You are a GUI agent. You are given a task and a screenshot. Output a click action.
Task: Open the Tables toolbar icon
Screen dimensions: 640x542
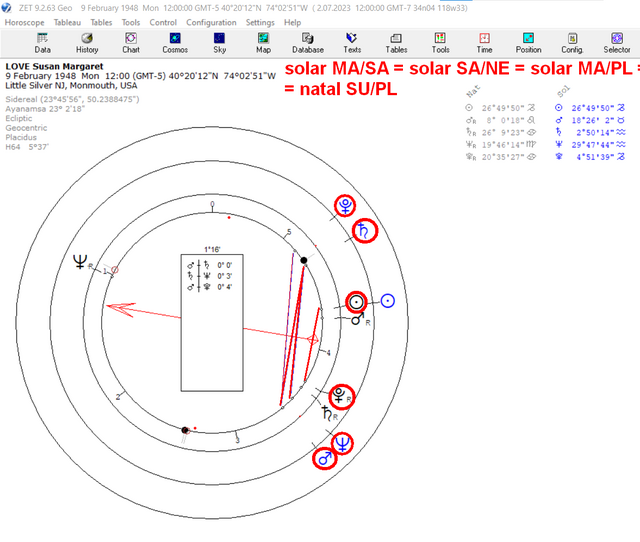coord(396,43)
